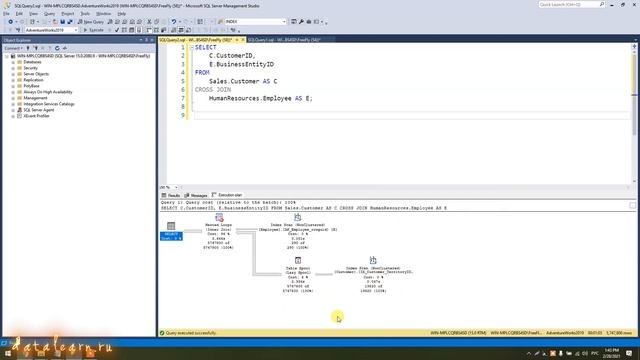The width and height of the screenshot is (640, 360).
Task: Click the Customer Index Scan operator icon
Action: tap(373, 260)
